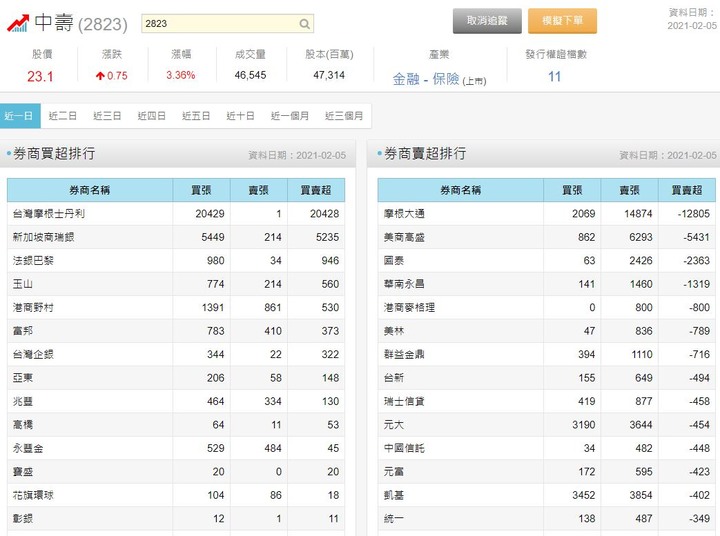Open the 金融 - 保險 industry link
720x536 pixels.
(x=426, y=79)
